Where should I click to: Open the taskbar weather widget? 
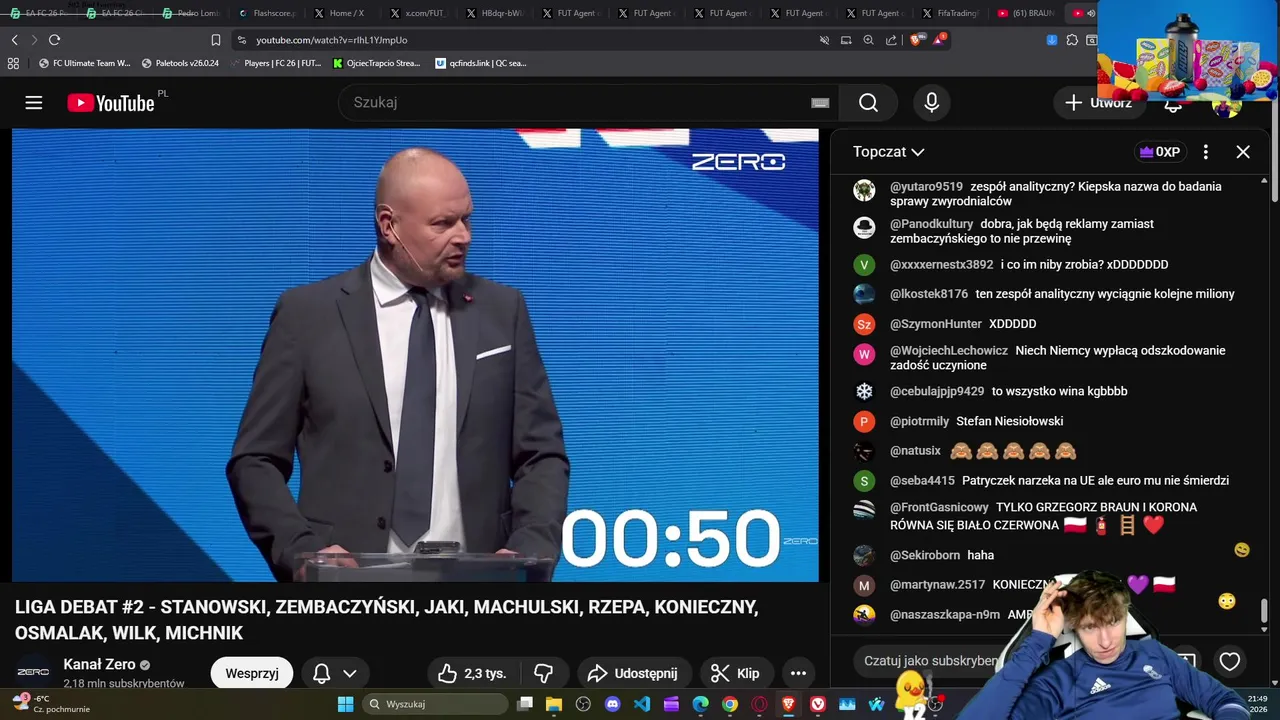coord(50,704)
